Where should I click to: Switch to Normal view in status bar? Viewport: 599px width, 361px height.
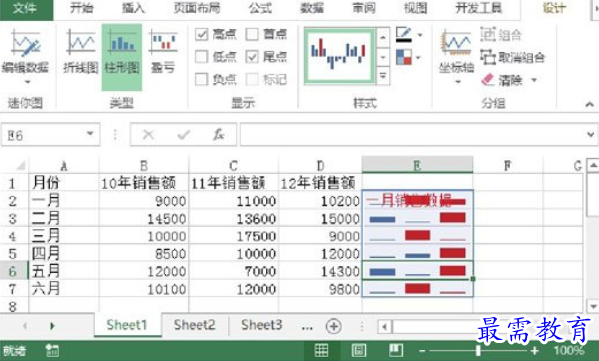(x=321, y=350)
